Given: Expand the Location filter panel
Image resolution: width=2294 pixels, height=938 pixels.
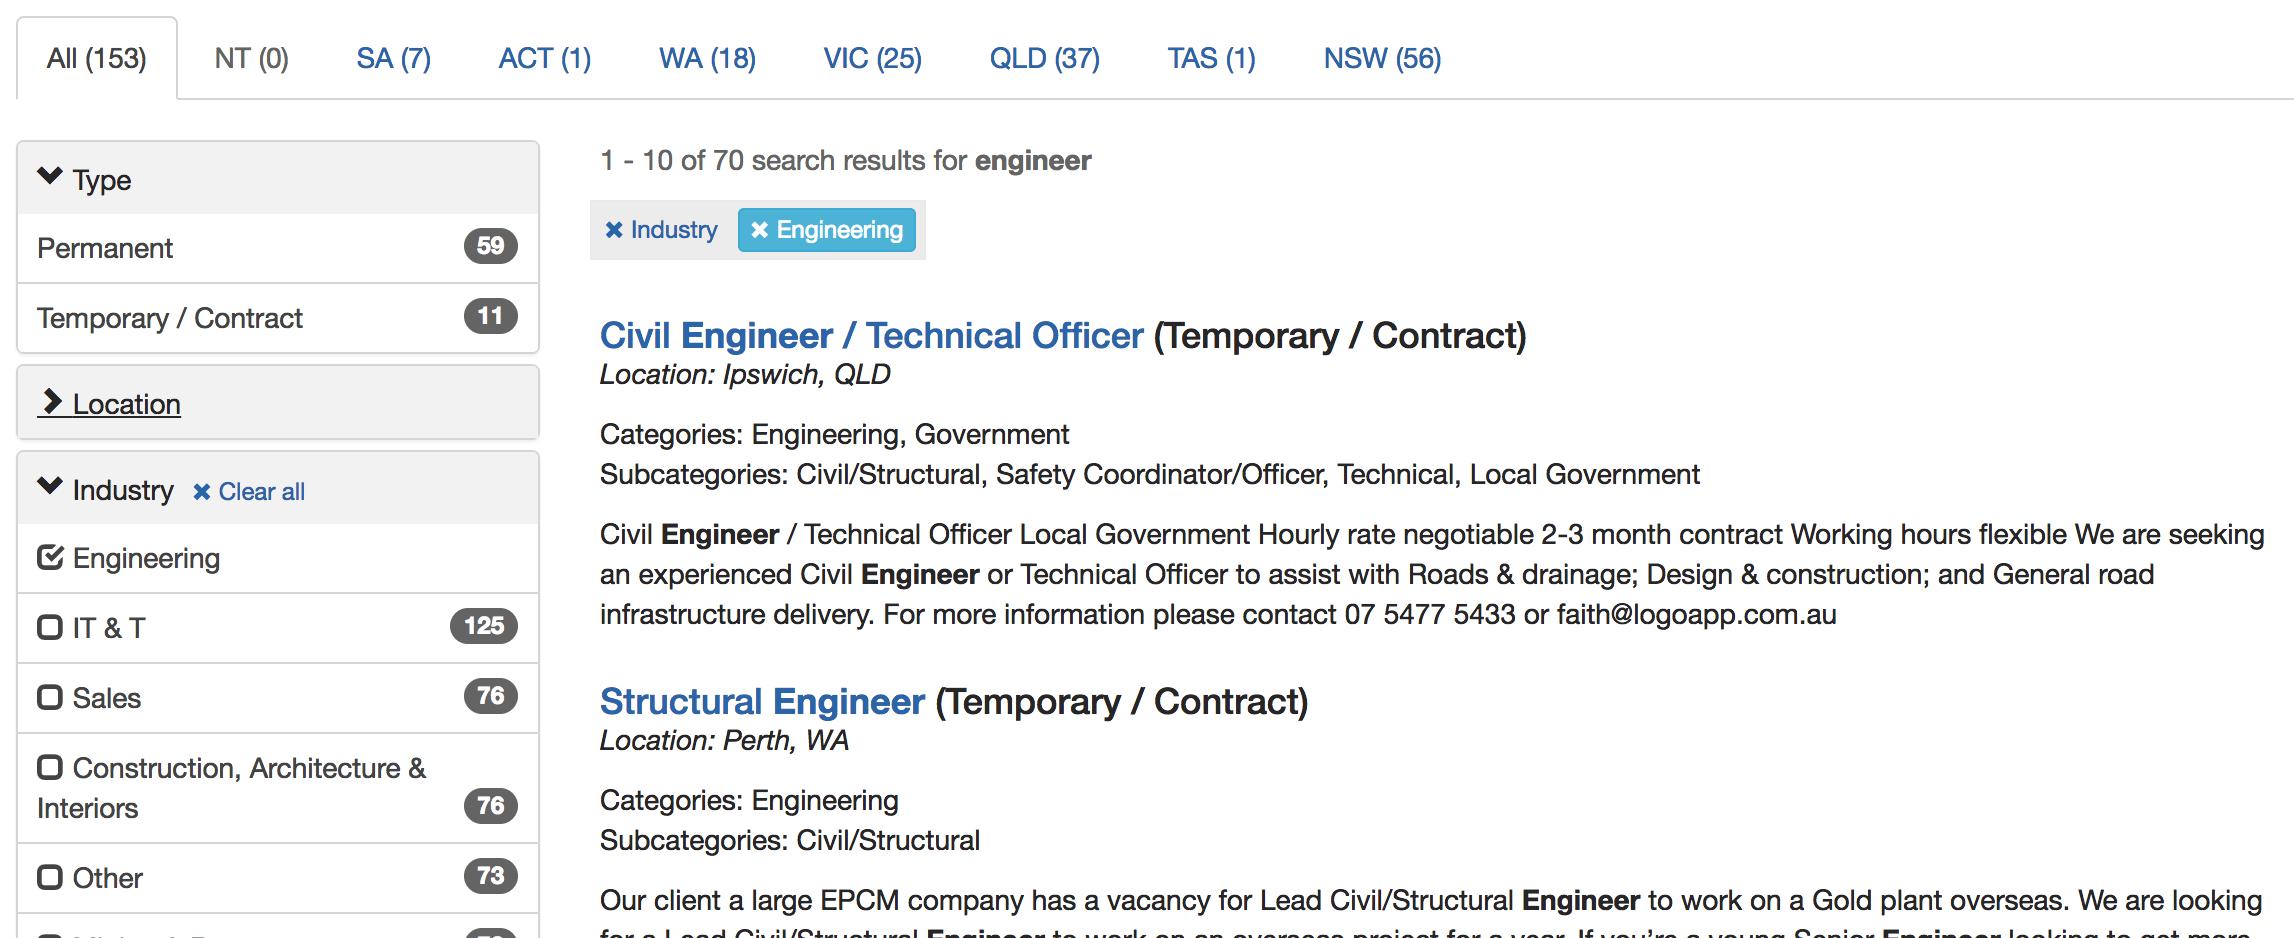Looking at the screenshot, I should (x=52, y=403).
